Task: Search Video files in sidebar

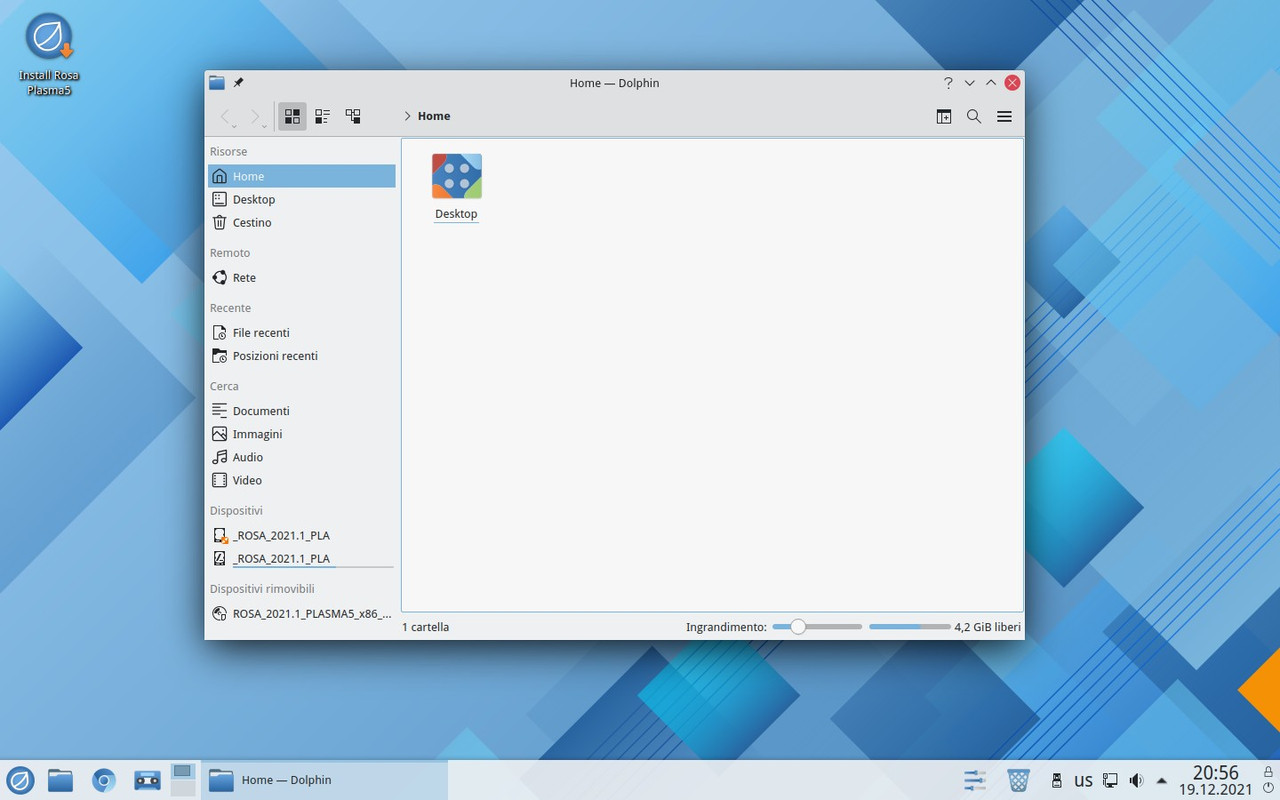Action: (302, 479)
